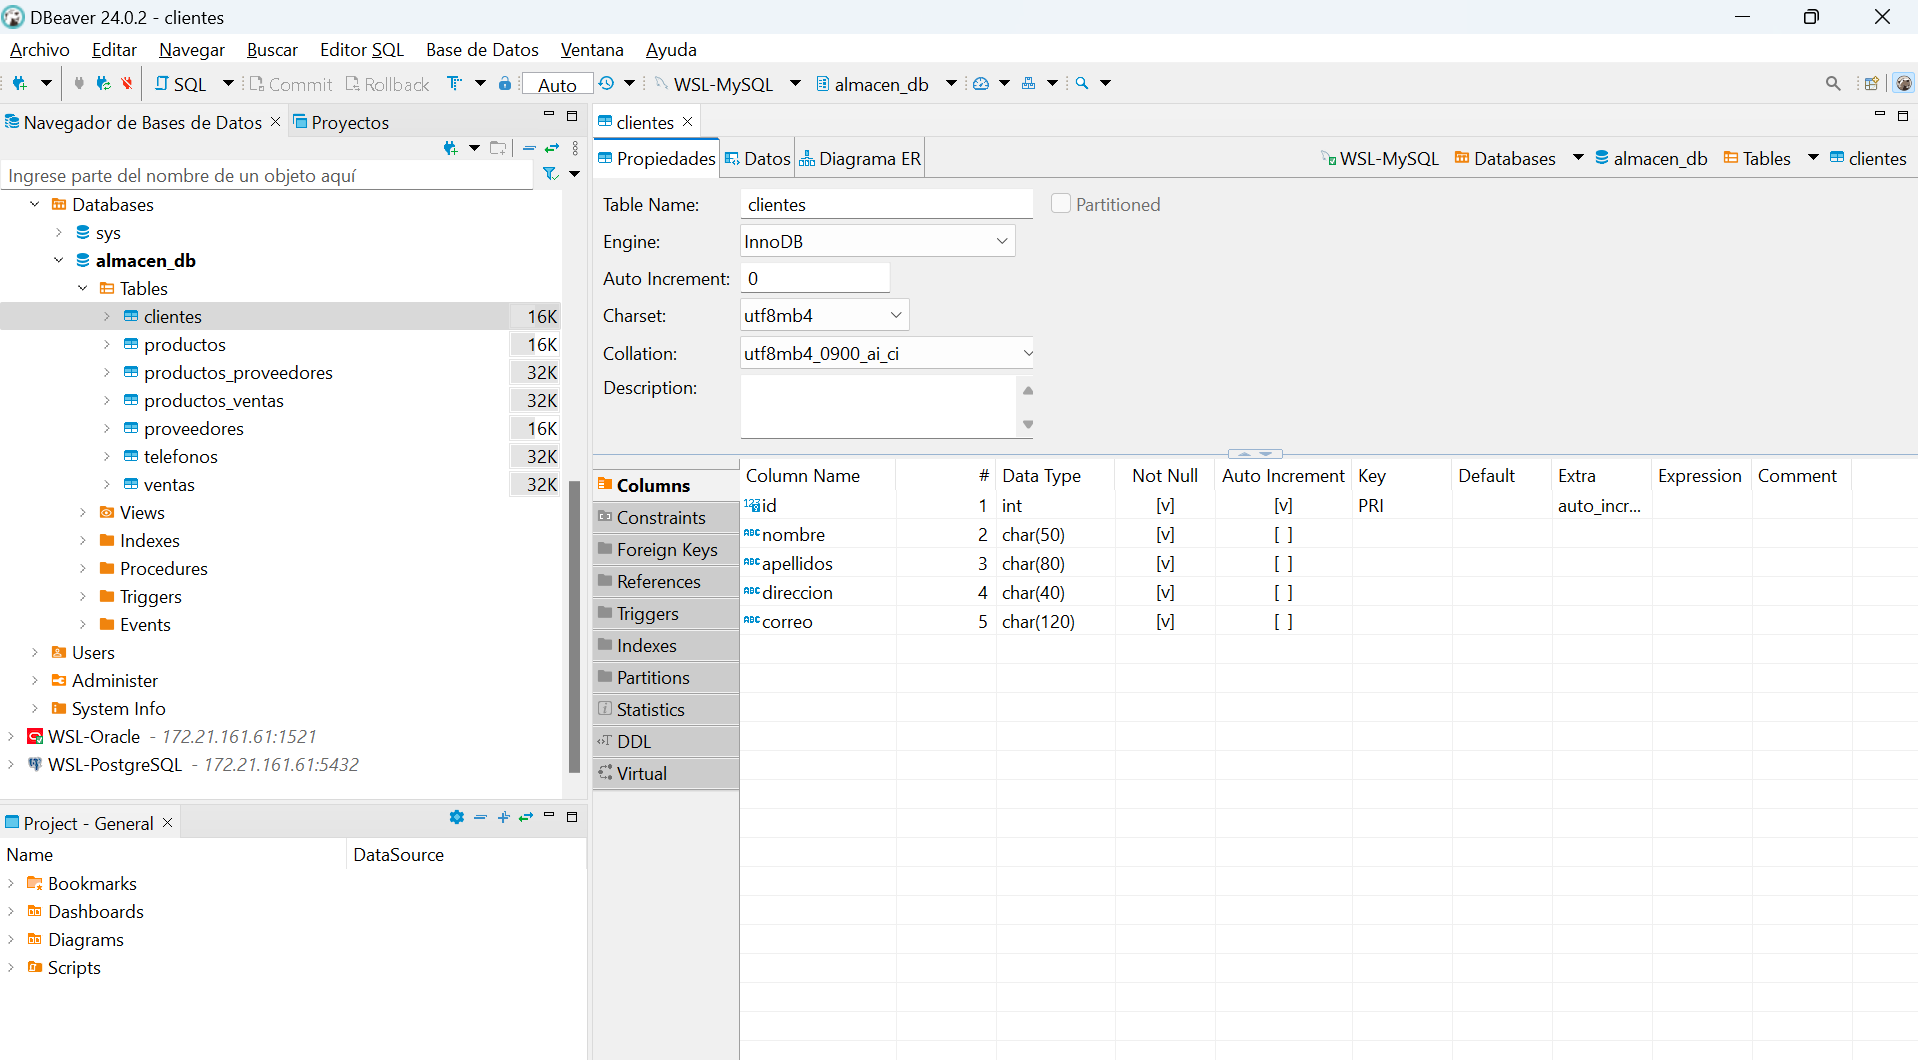Expand the WSL-Oracle connection

click(x=11, y=736)
